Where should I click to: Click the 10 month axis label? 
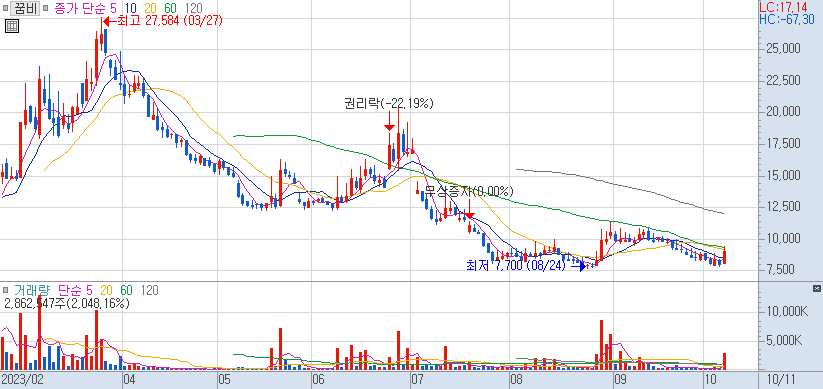click(x=710, y=380)
